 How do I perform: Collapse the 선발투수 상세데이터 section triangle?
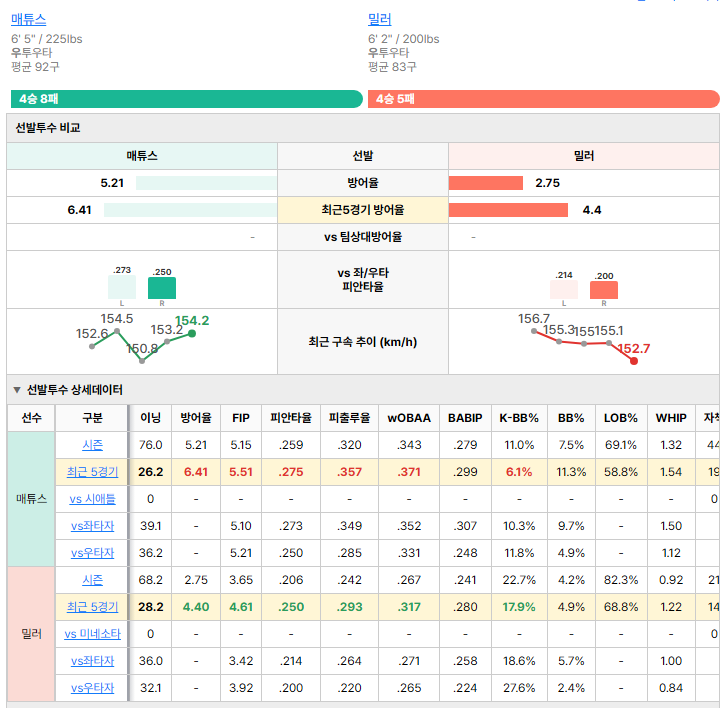pos(17,390)
